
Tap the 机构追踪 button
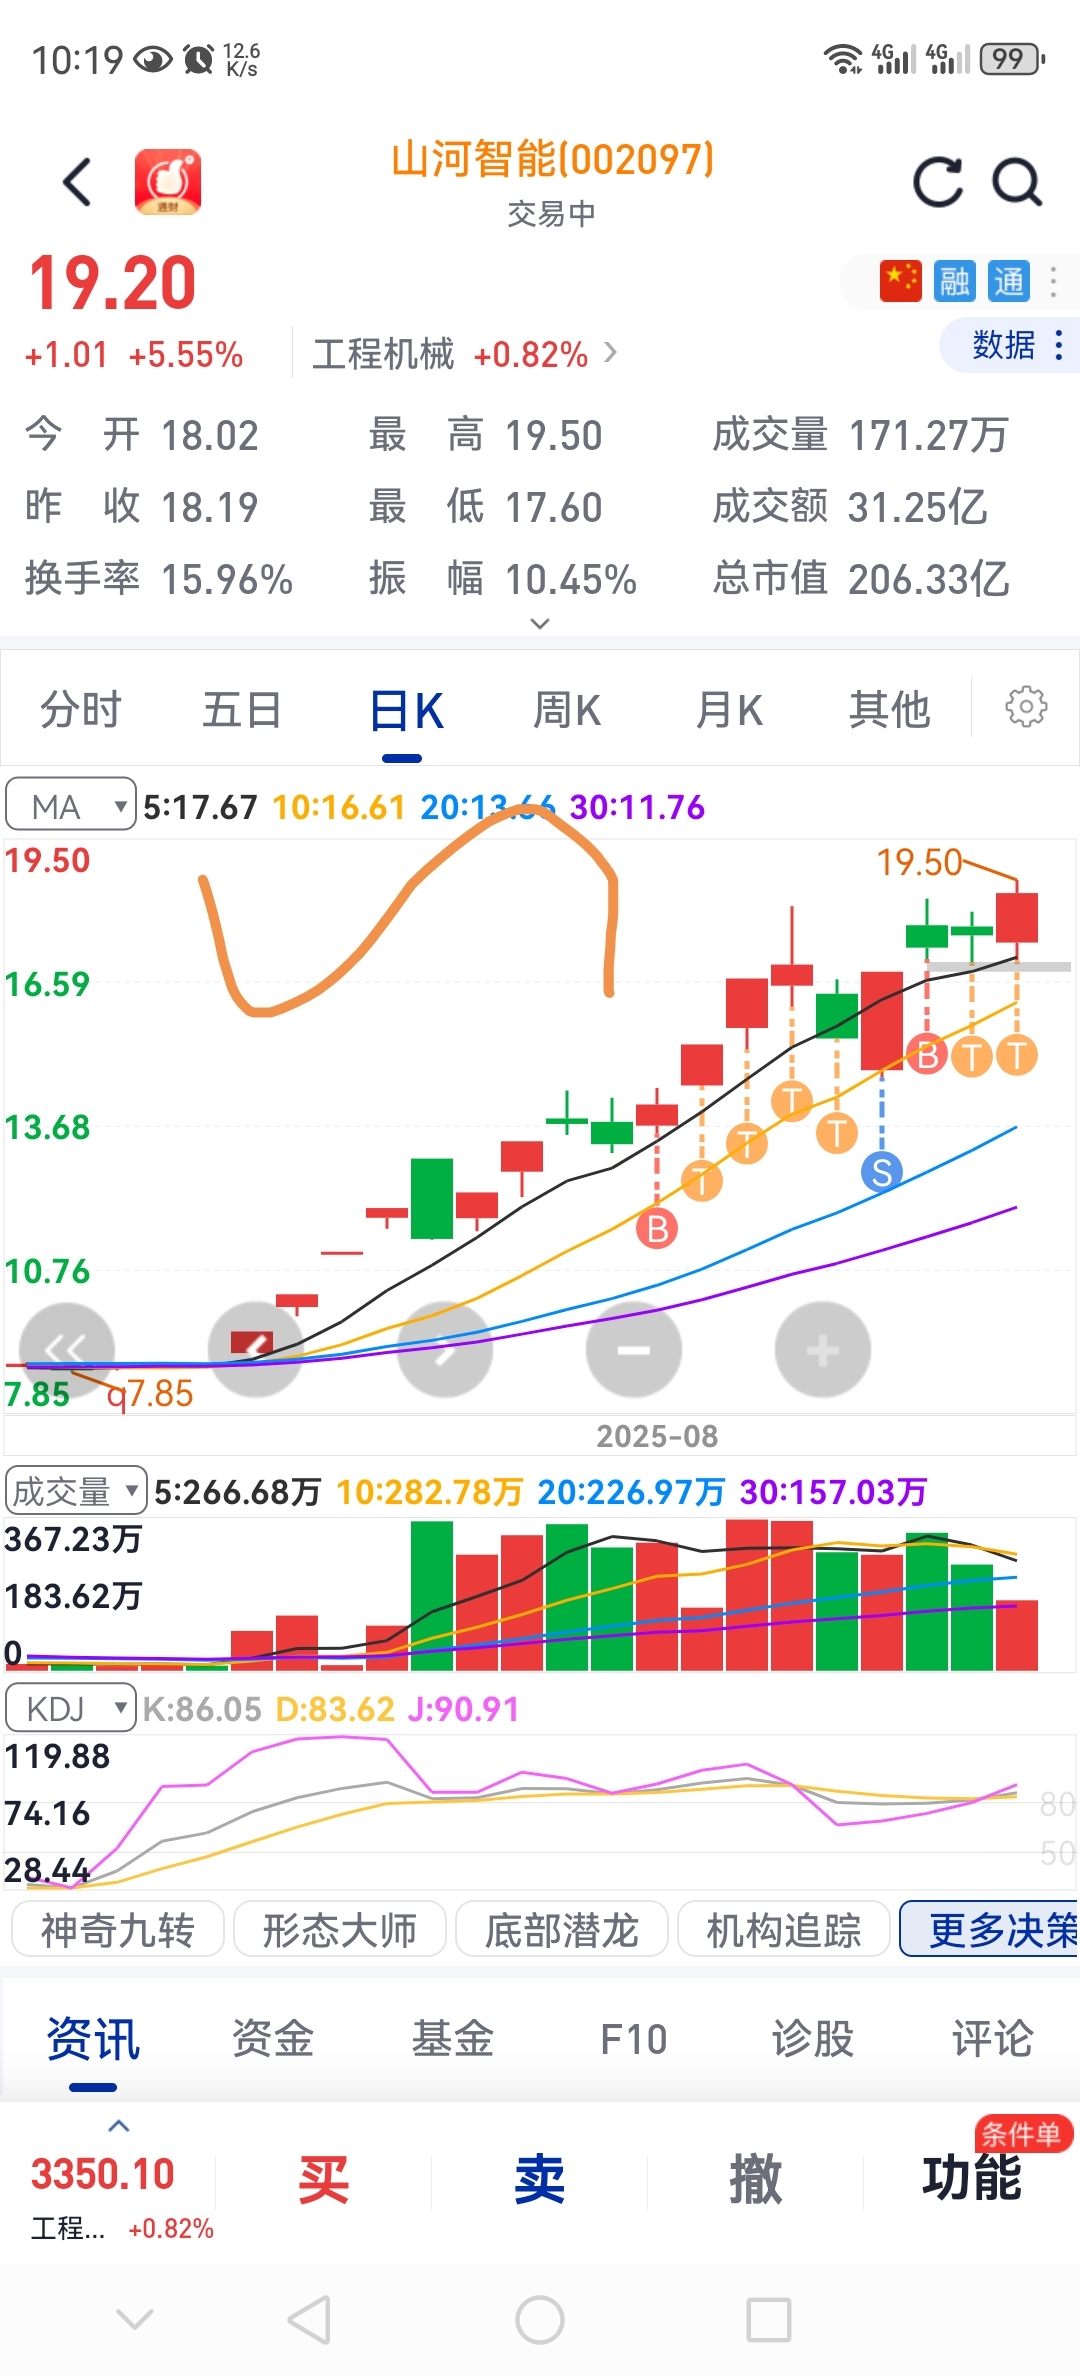pos(784,1929)
